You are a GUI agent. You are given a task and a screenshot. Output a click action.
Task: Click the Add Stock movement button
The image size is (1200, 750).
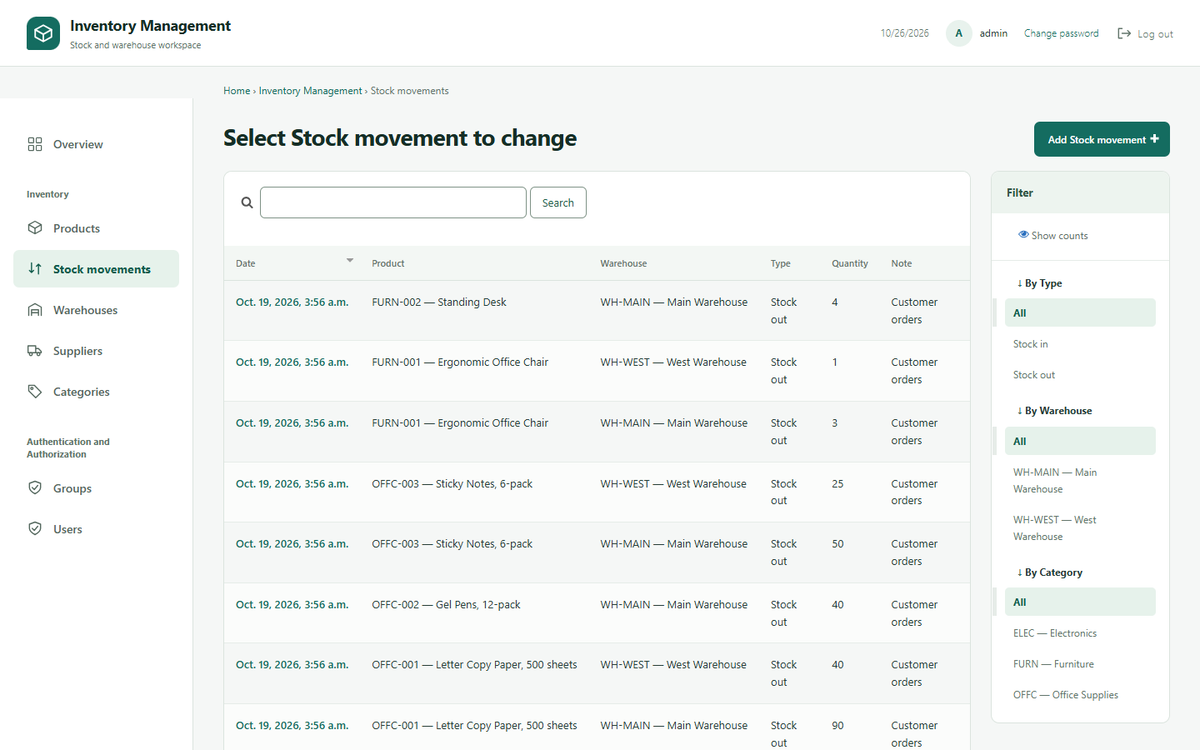pyautogui.click(x=1102, y=139)
